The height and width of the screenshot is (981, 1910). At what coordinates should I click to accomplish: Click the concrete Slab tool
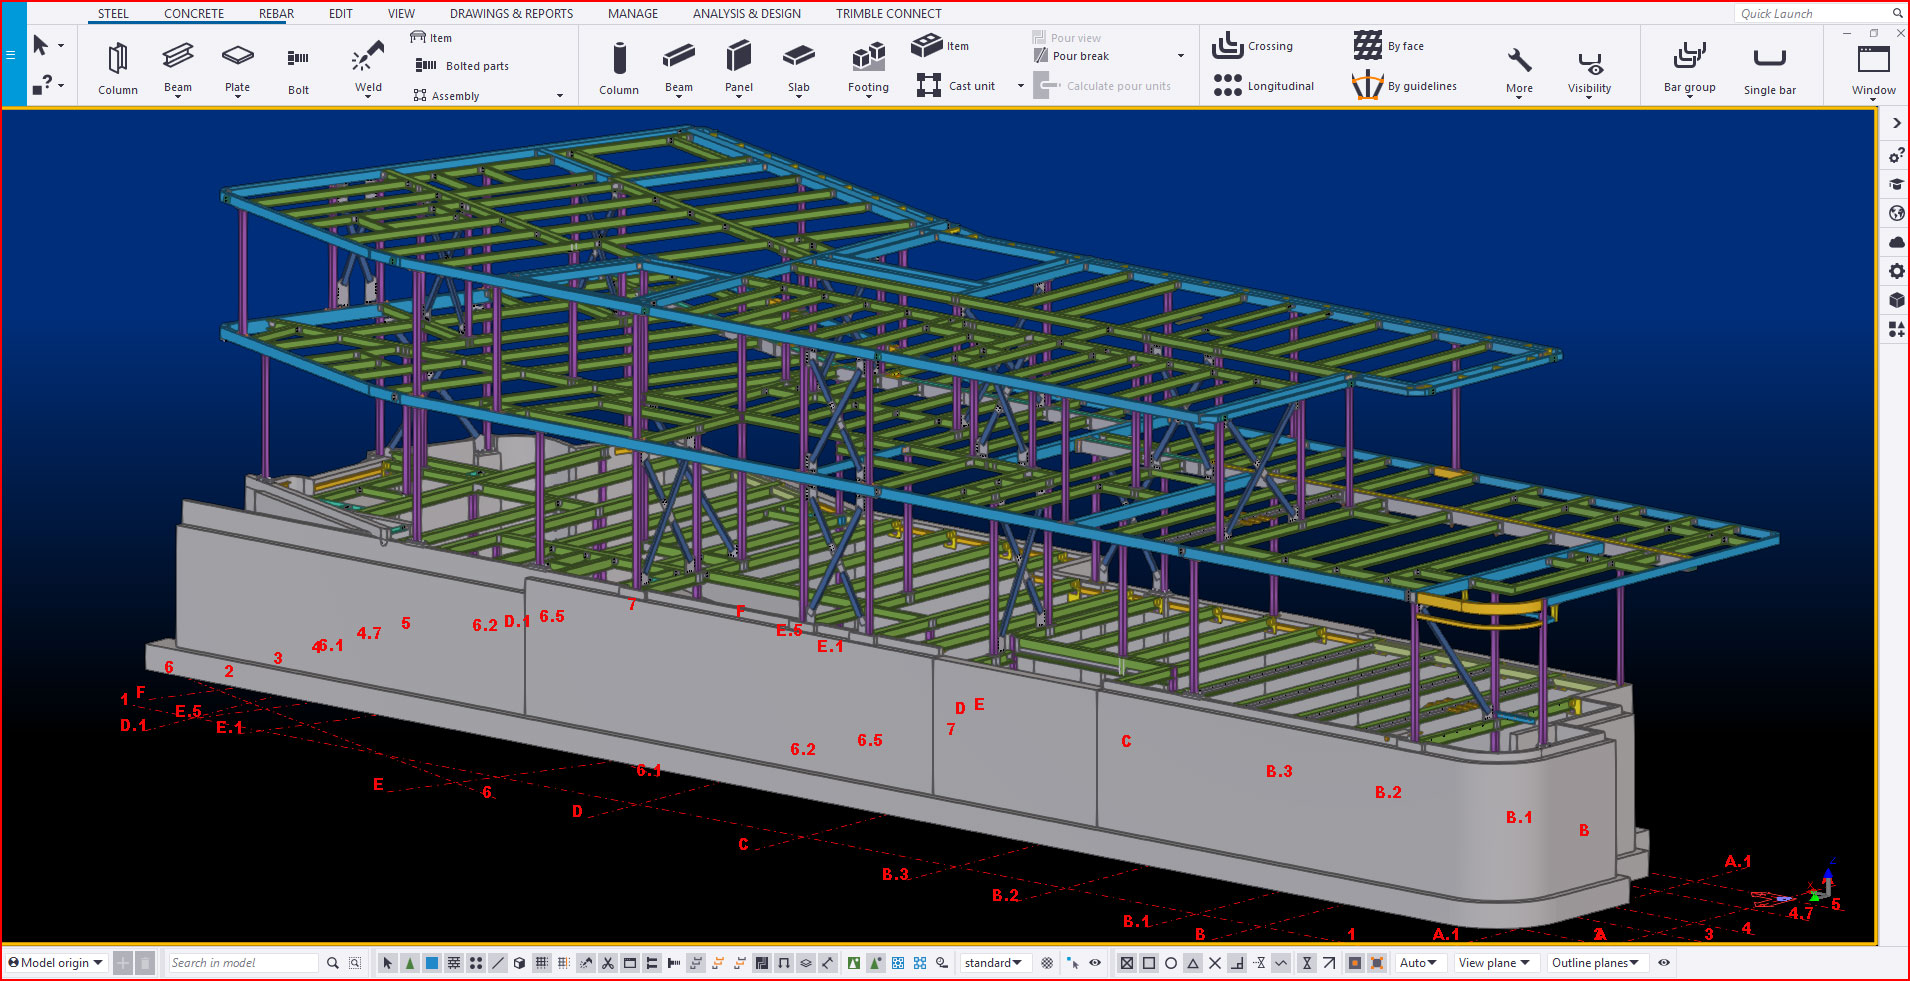tap(798, 66)
